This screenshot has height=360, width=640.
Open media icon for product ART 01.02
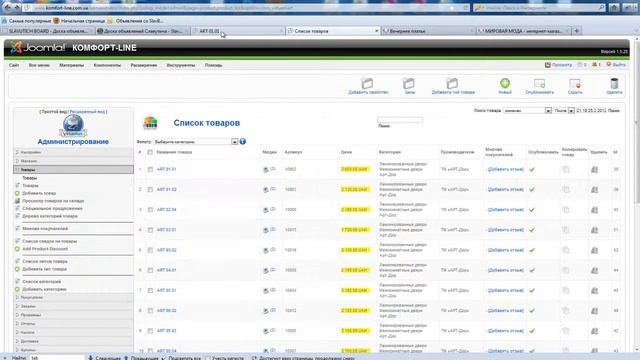[266, 190]
